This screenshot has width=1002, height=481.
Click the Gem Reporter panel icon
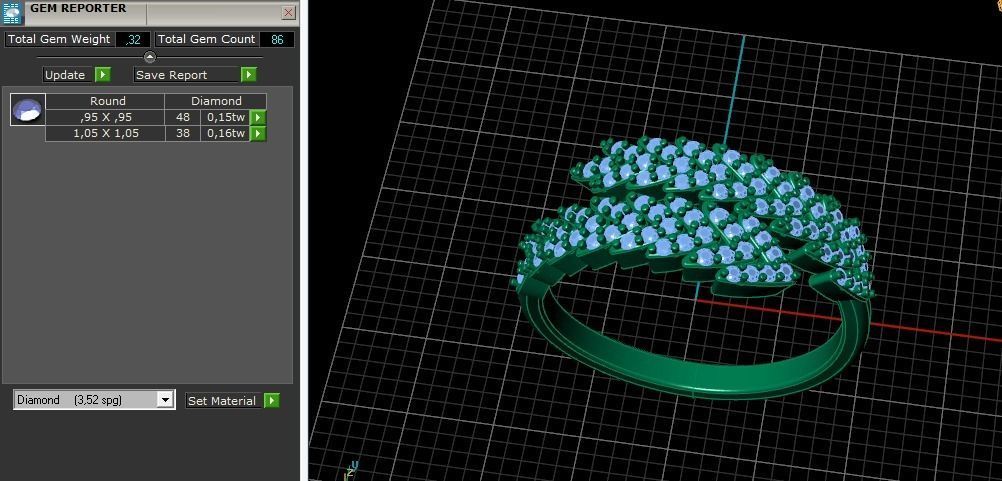pyautogui.click(x=13, y=13)
